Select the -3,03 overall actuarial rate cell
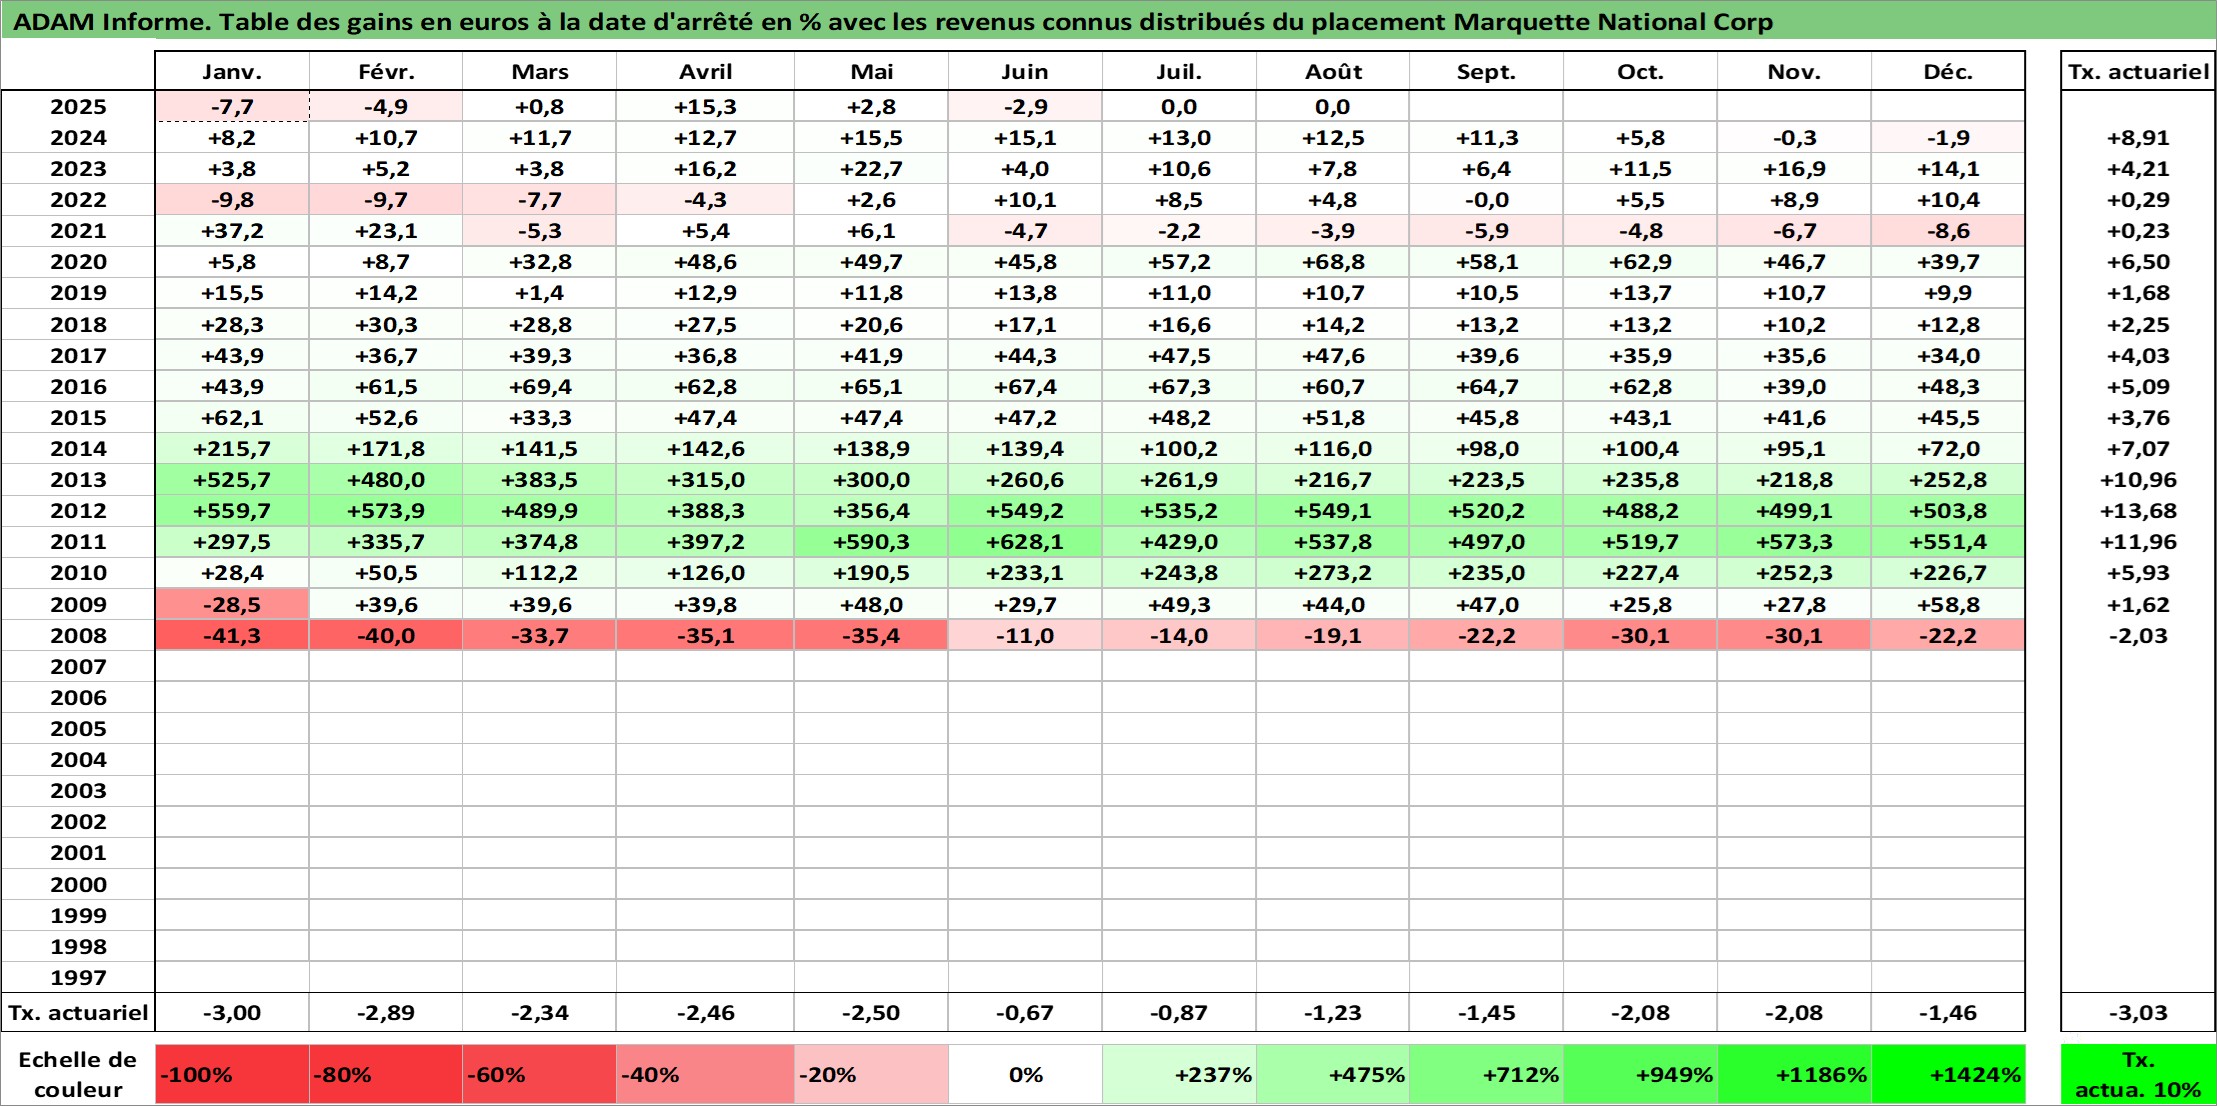The image size is (2217, 1106). (x=2138, y=1013)
